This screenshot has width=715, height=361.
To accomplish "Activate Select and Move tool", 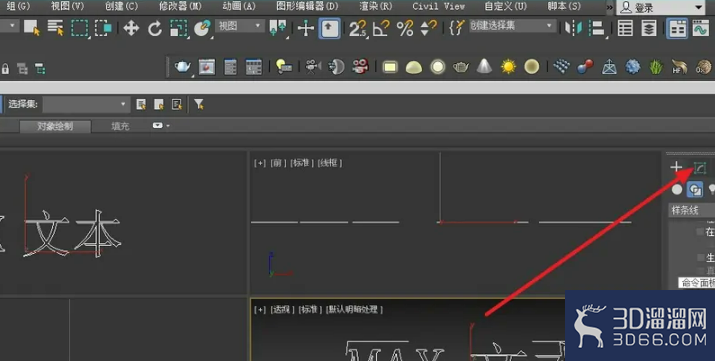I will (131, 28).
